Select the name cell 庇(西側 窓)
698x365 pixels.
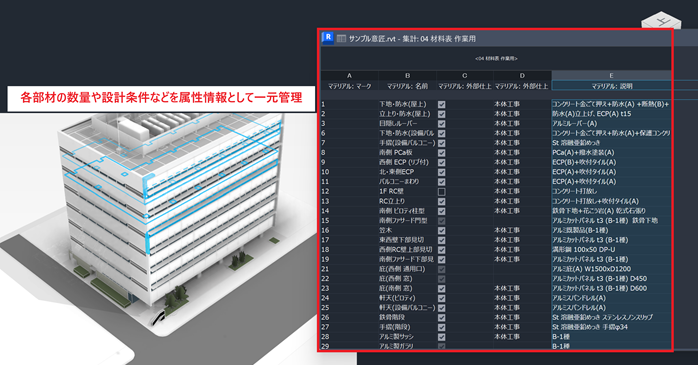(407, 279)
